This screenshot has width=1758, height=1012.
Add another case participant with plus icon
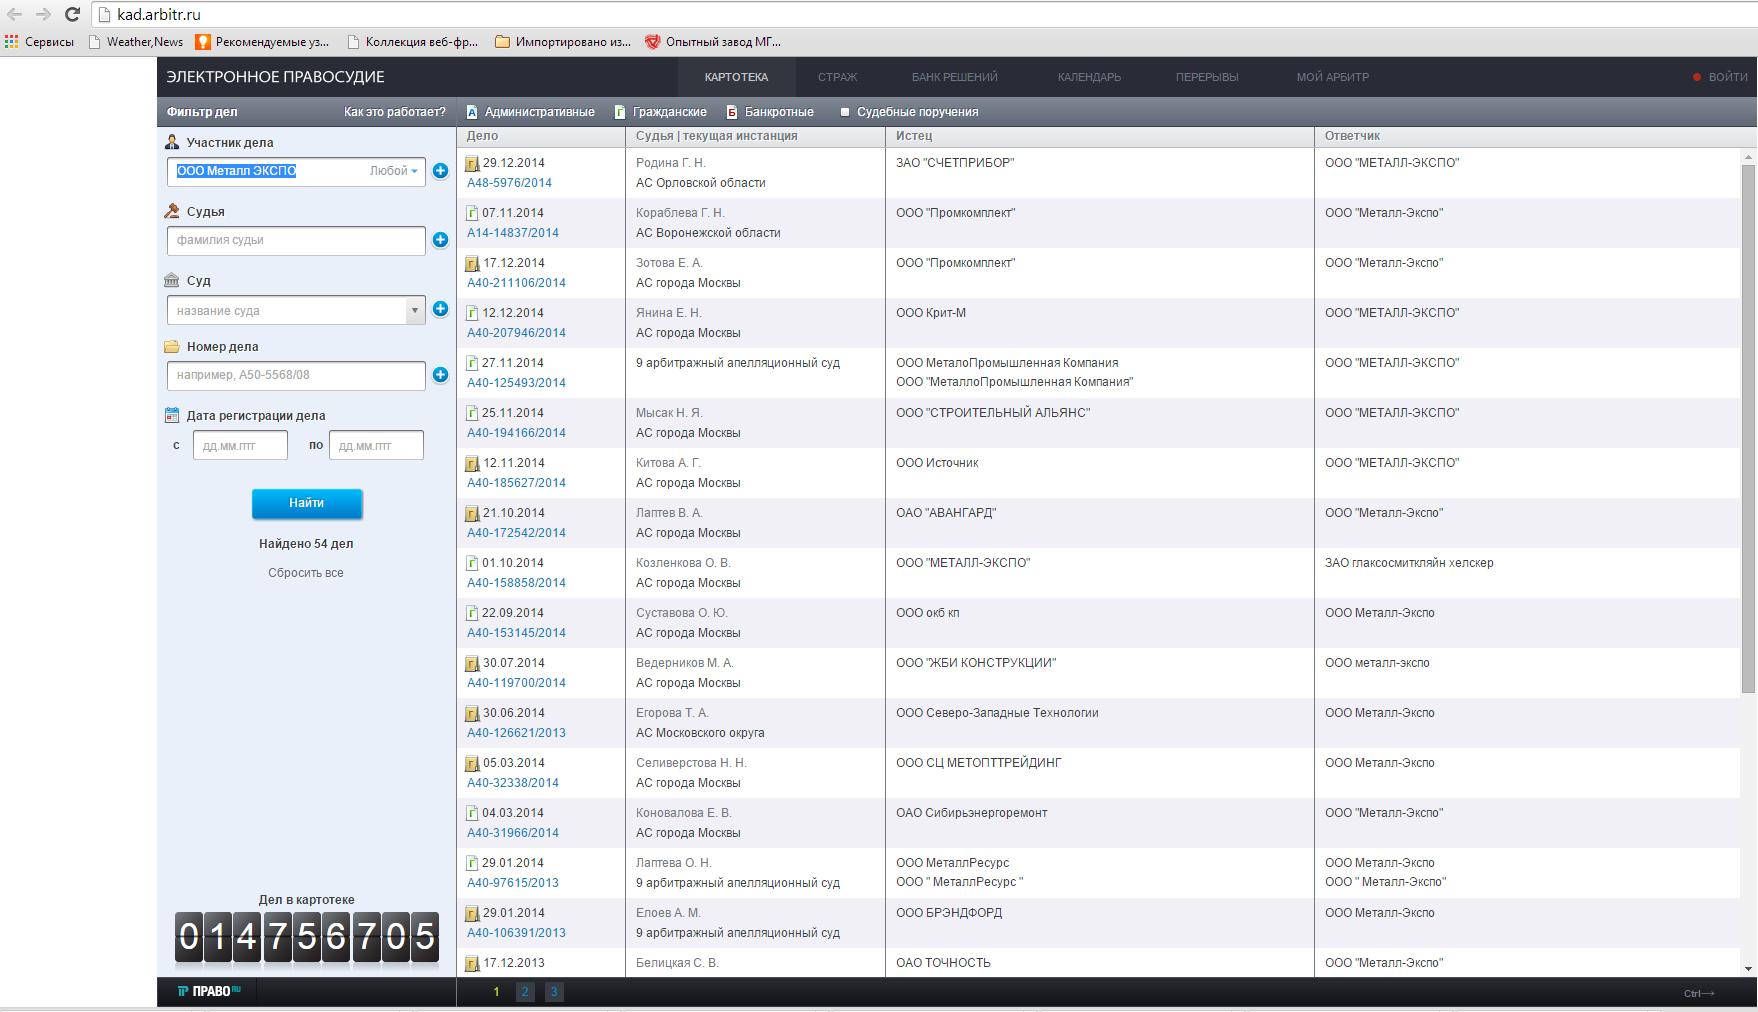(x=440, y=171)
